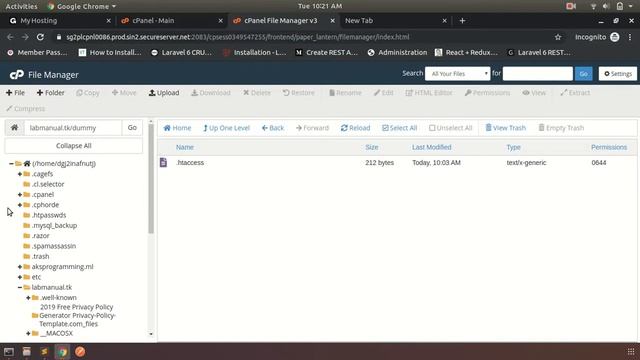Click the Extract toolbar action
Image resolution: width=640 pixels, height=360 pixels.
pos(575,93)
